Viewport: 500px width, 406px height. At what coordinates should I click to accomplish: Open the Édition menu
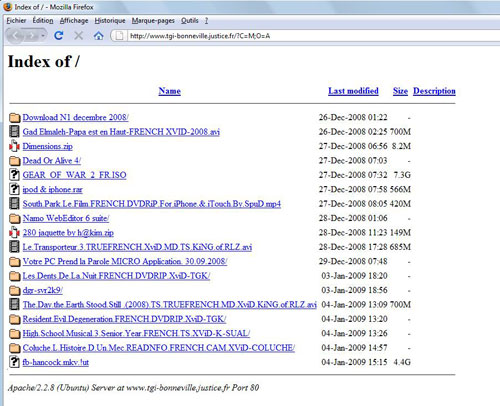[x=43, y=21]
